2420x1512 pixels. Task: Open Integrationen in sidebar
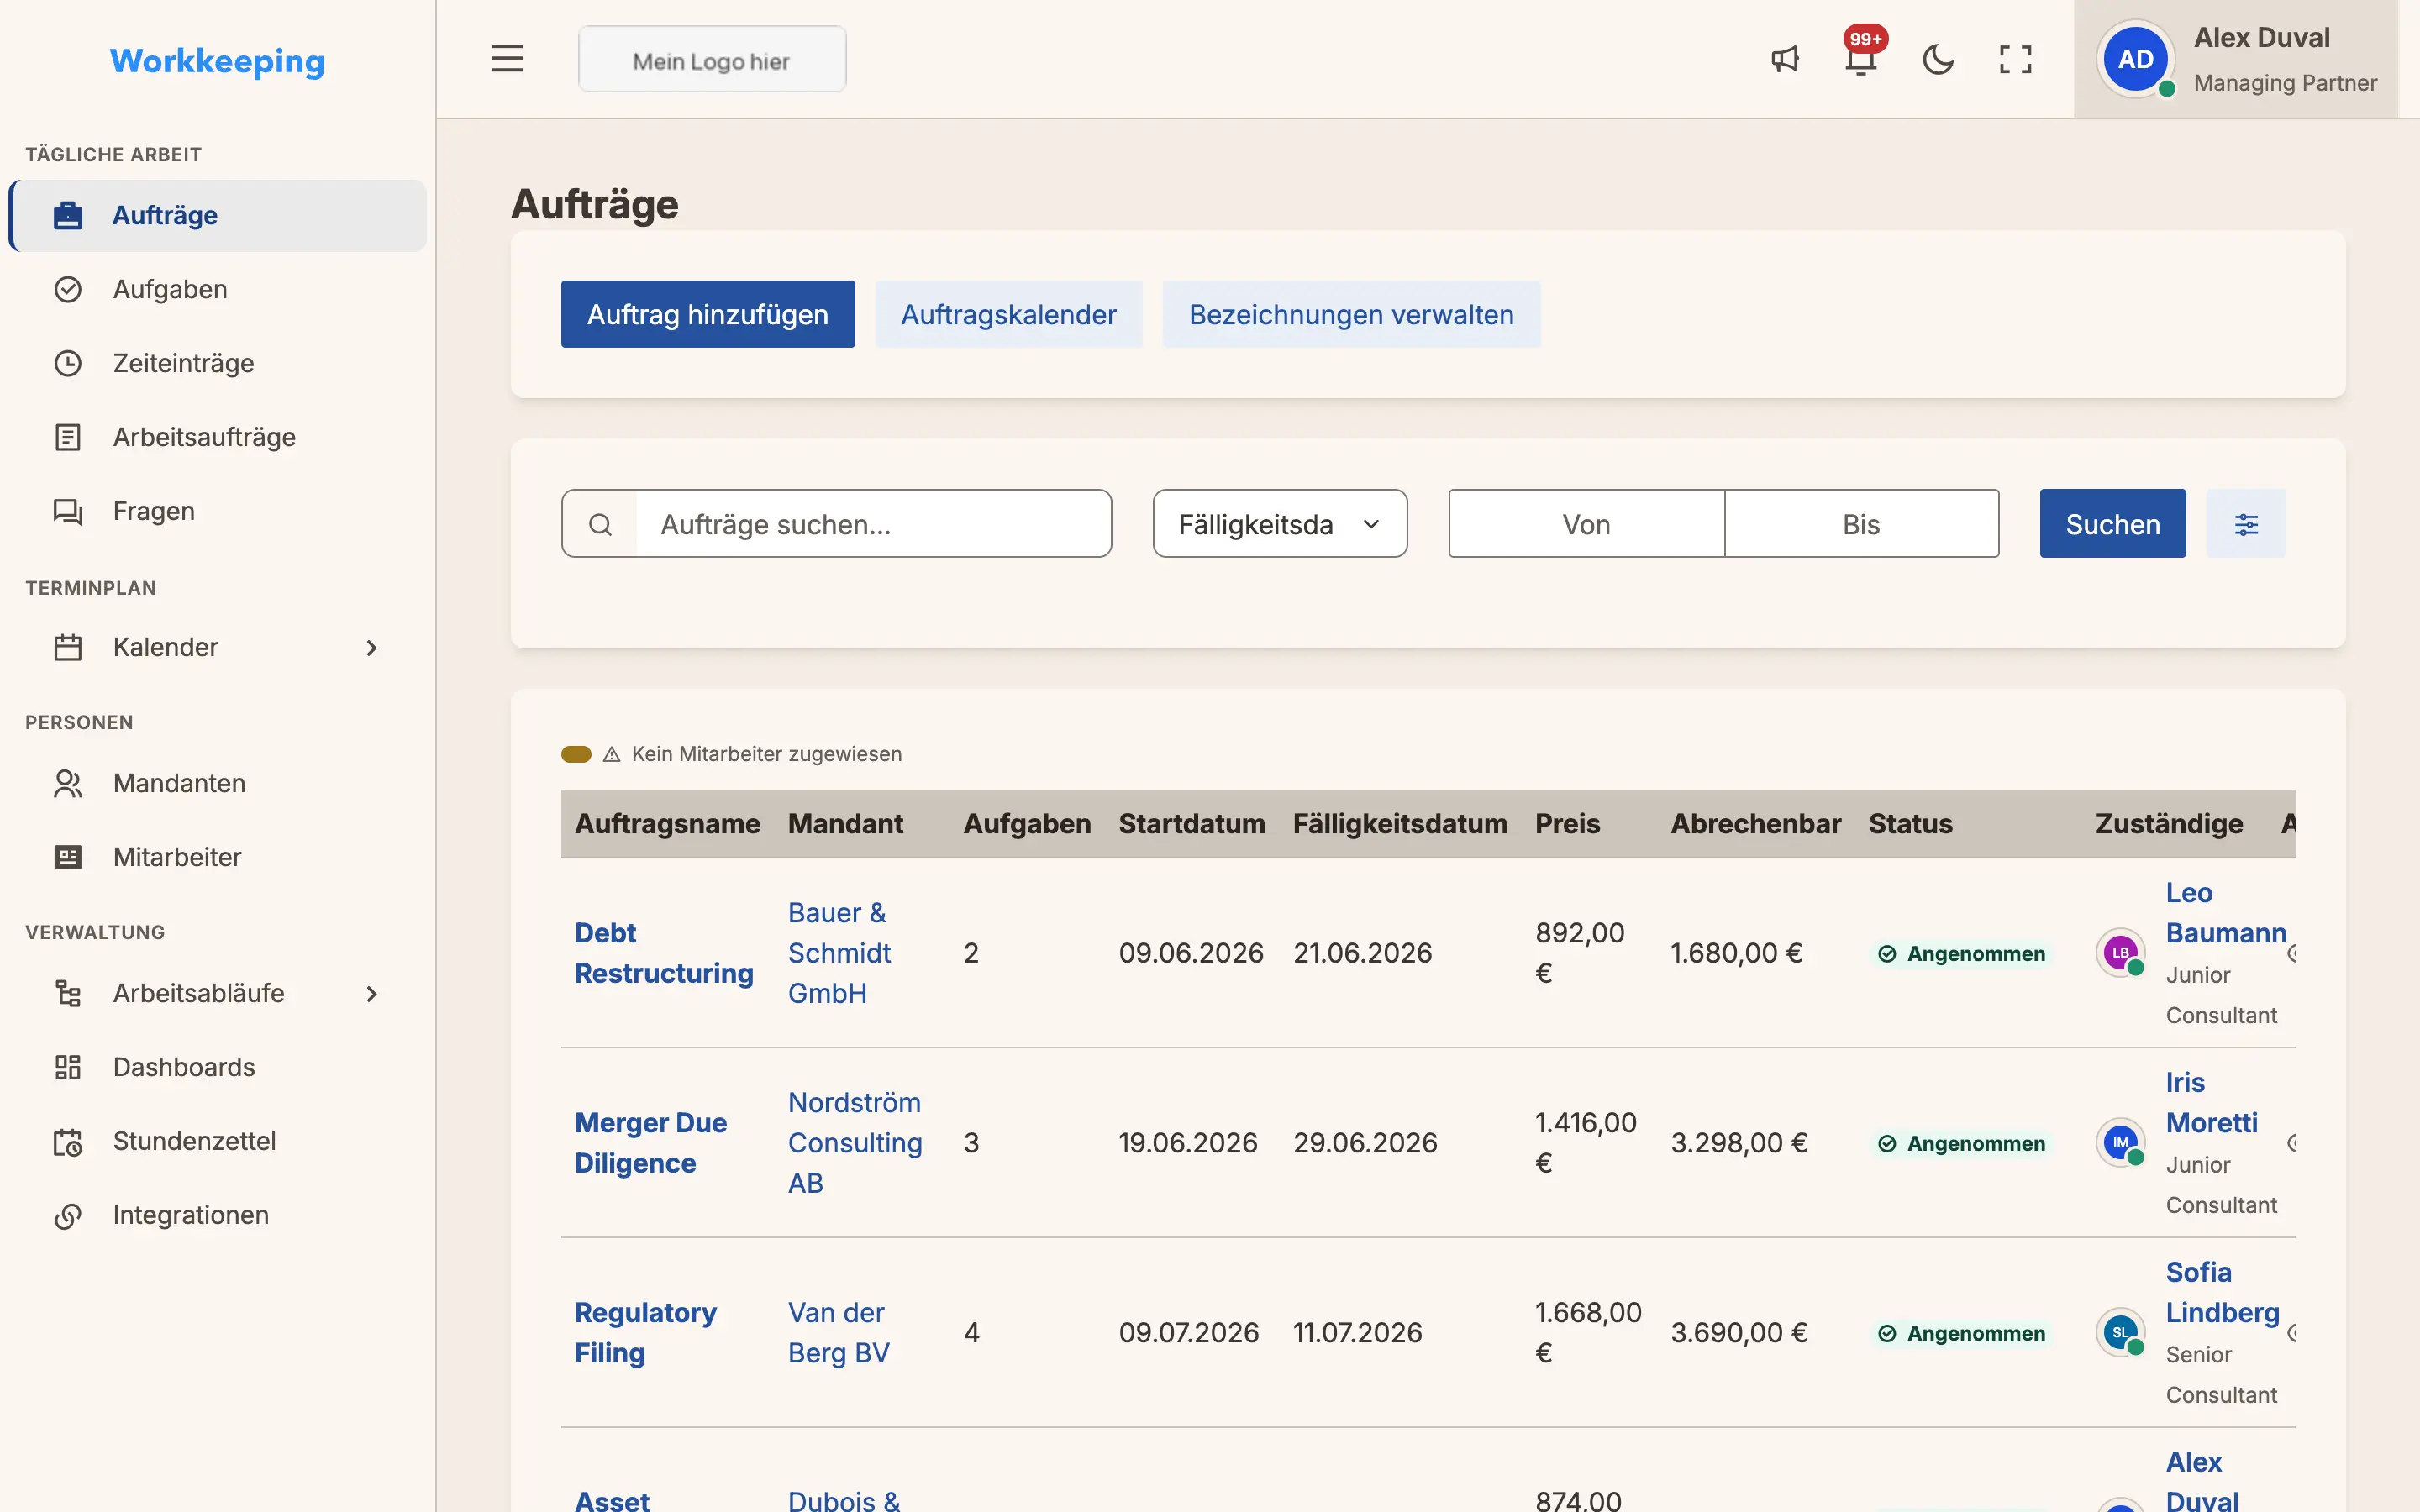218,1215
